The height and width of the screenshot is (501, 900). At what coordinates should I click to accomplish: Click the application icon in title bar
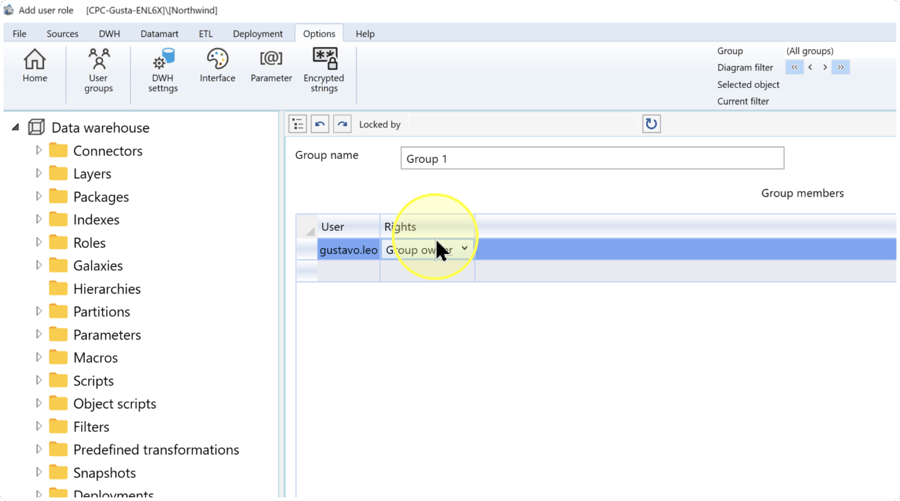9,10
